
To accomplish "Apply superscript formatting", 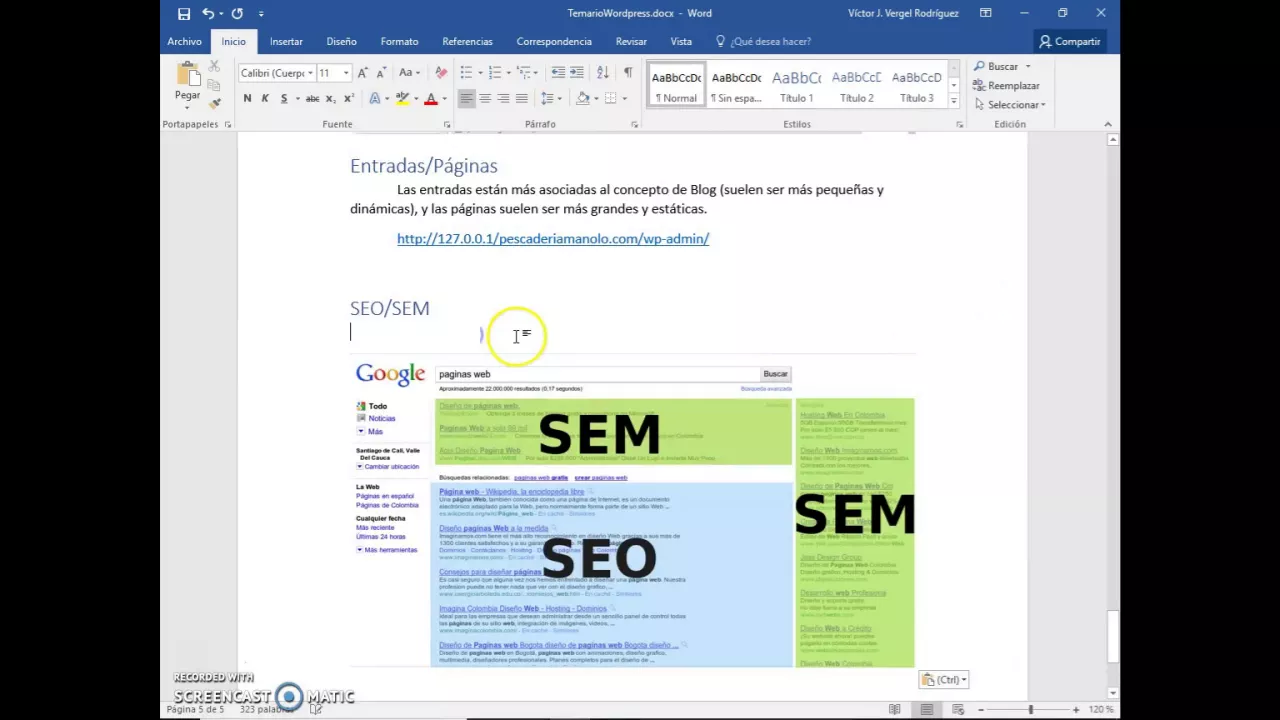I will coord(348,98).
